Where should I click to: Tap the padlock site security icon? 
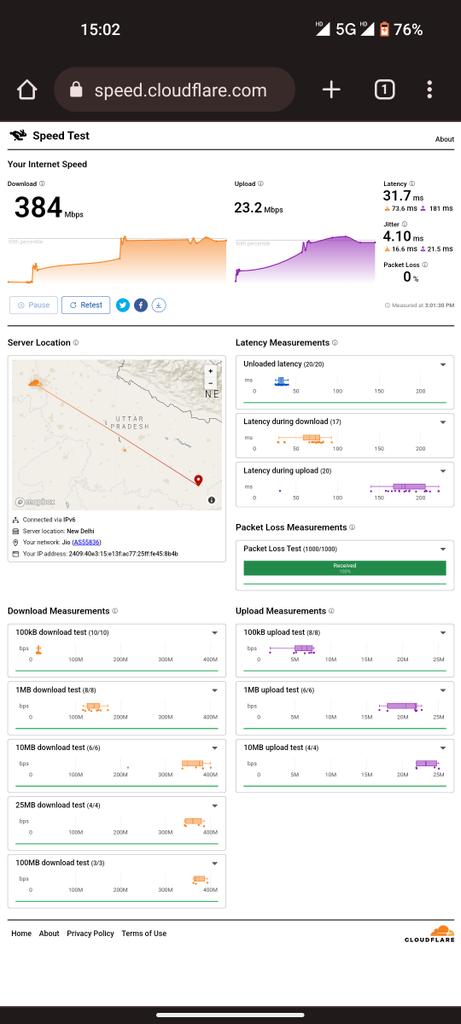click(x=76, y=89)
